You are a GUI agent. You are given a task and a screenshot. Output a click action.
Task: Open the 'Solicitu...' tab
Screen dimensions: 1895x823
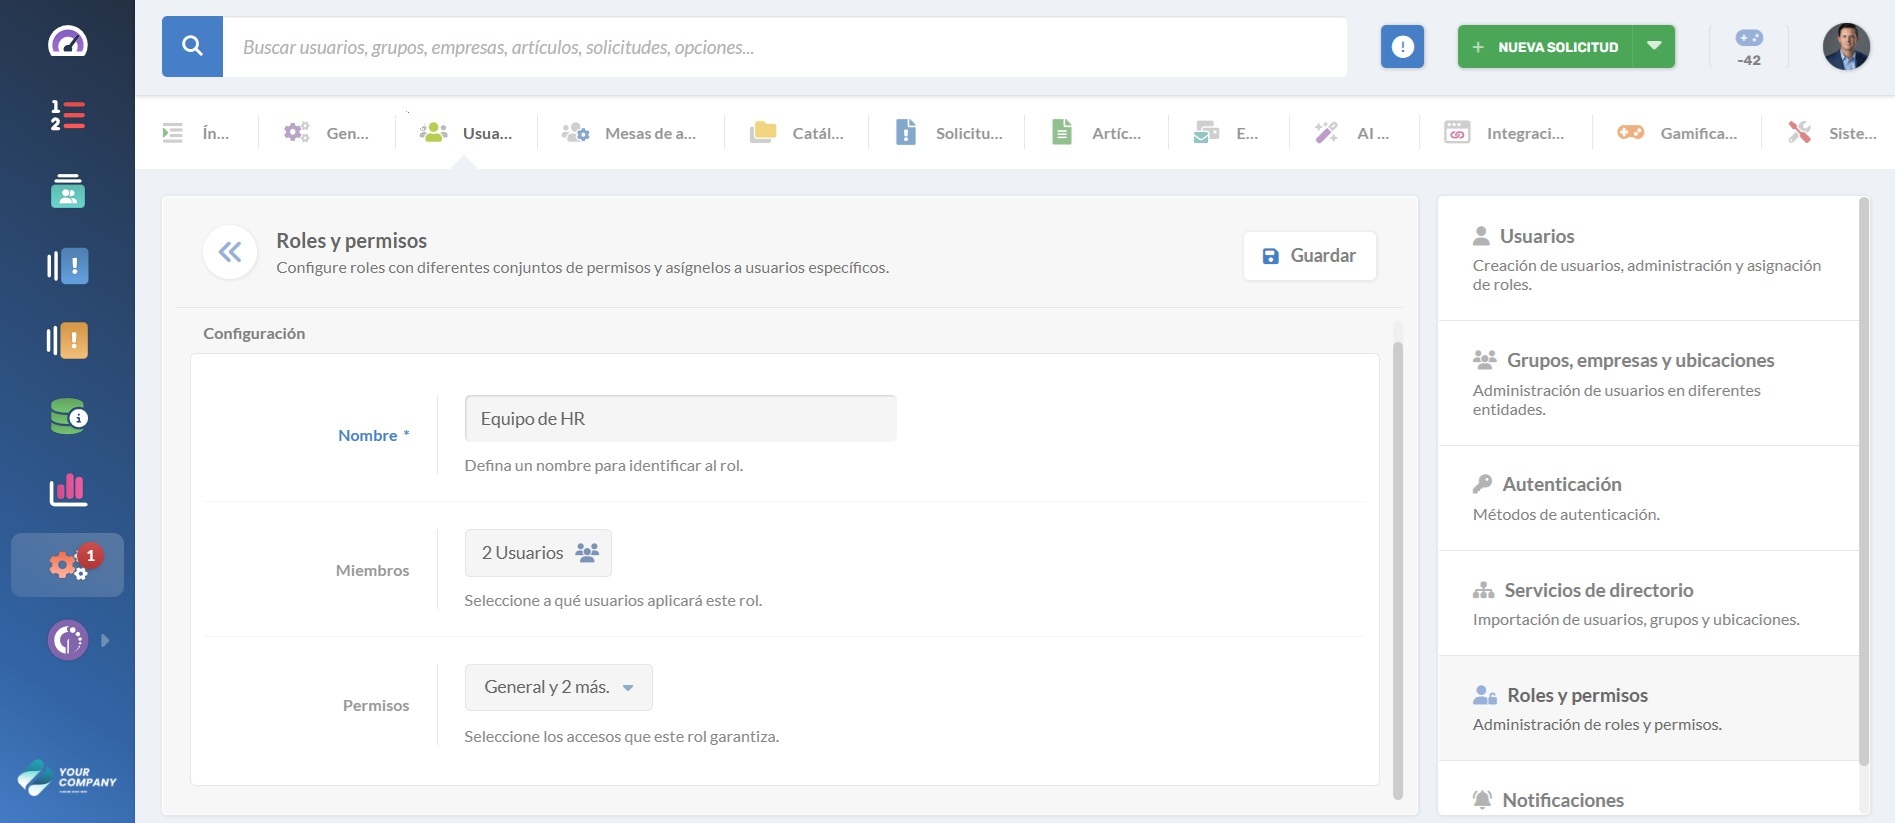pos(948,133)
